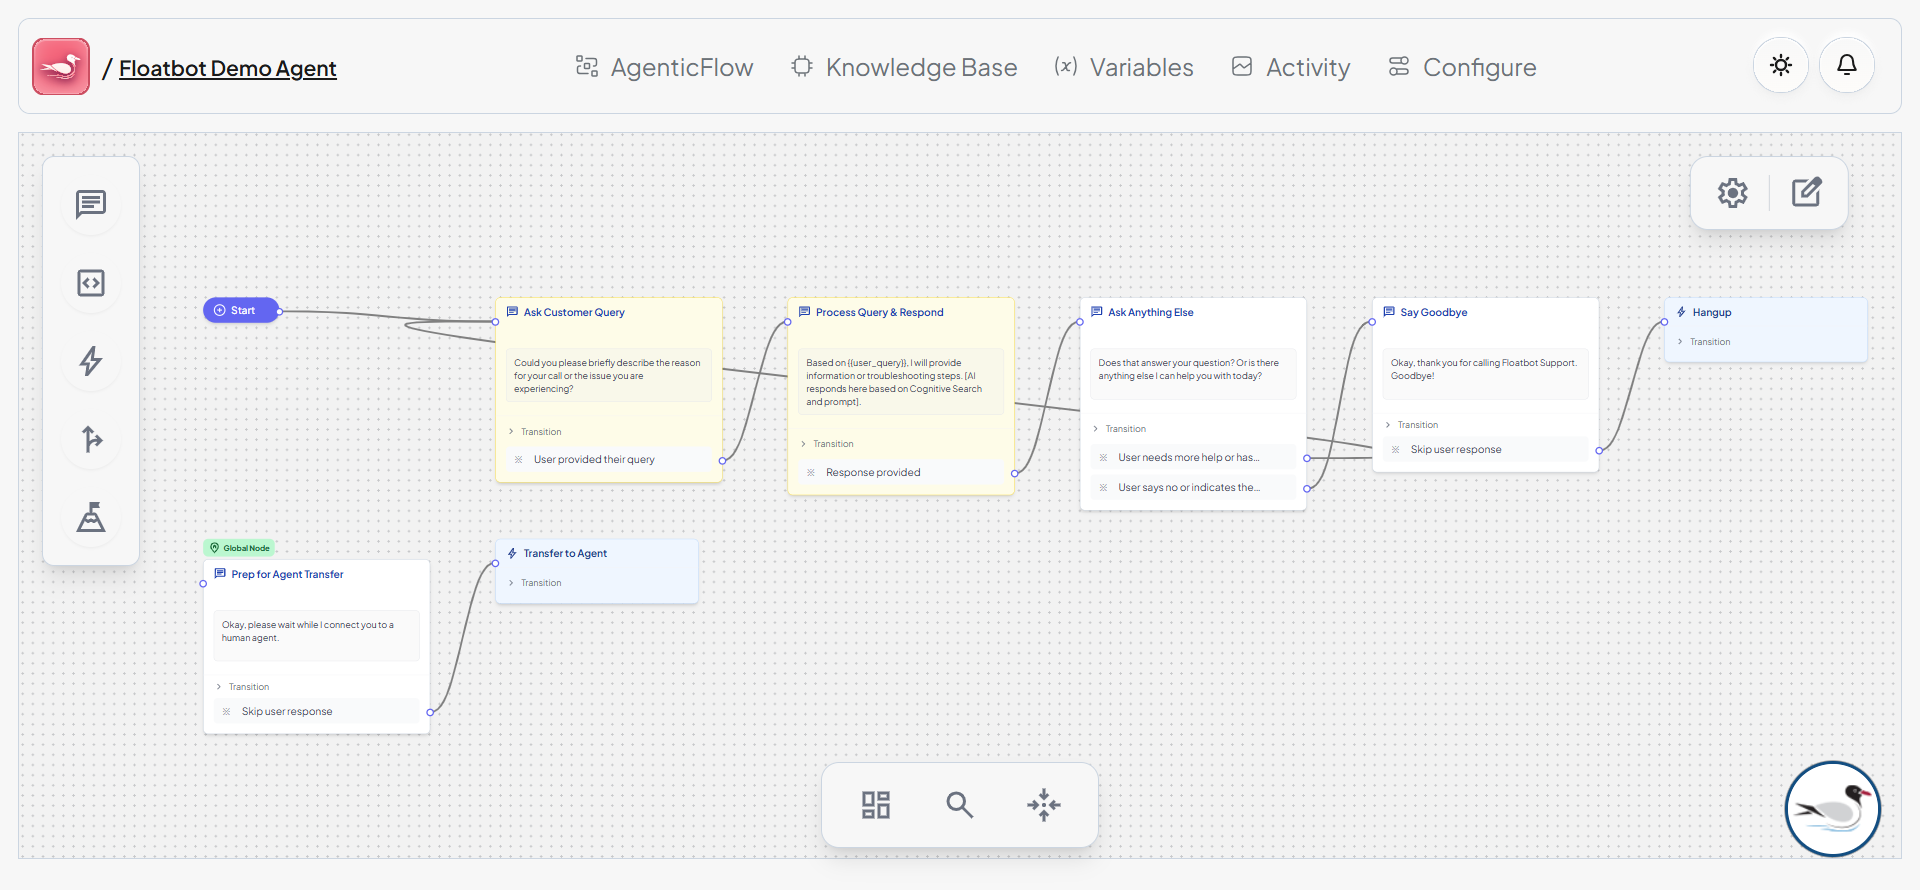Open the canvas search magnifier

pos(960,805)
